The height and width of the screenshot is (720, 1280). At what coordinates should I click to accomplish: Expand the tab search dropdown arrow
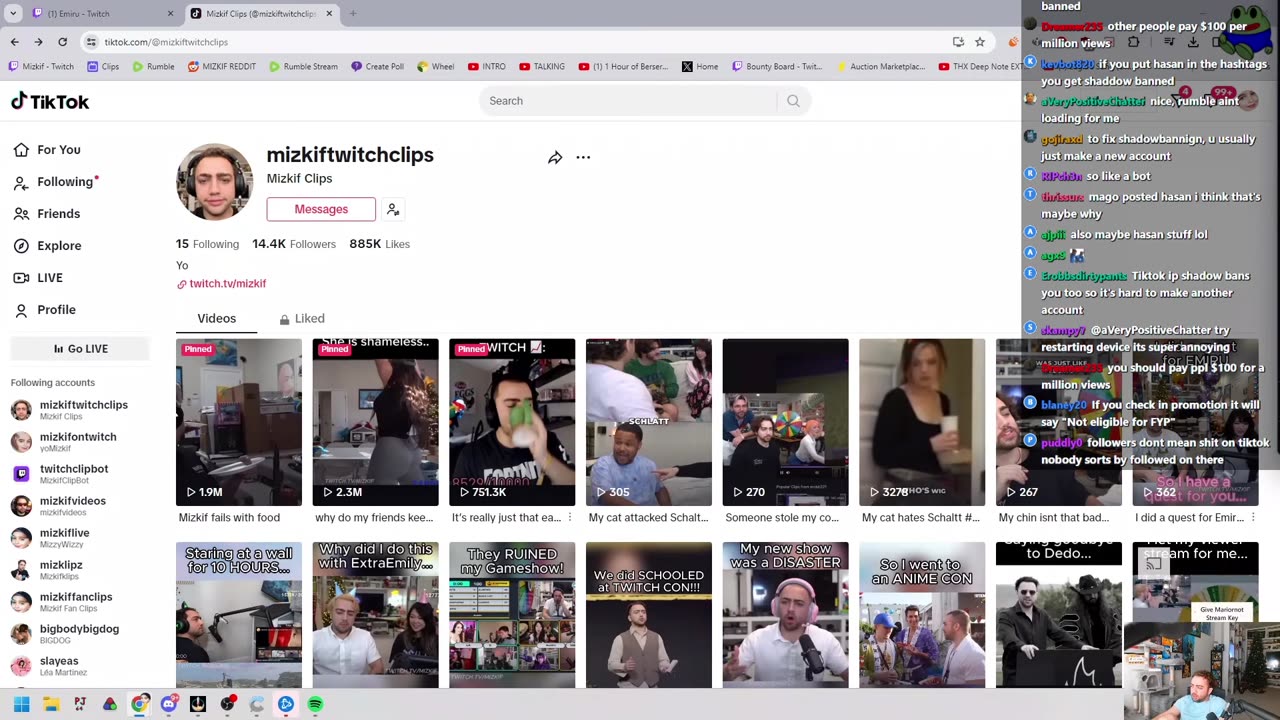click(13, 14)
